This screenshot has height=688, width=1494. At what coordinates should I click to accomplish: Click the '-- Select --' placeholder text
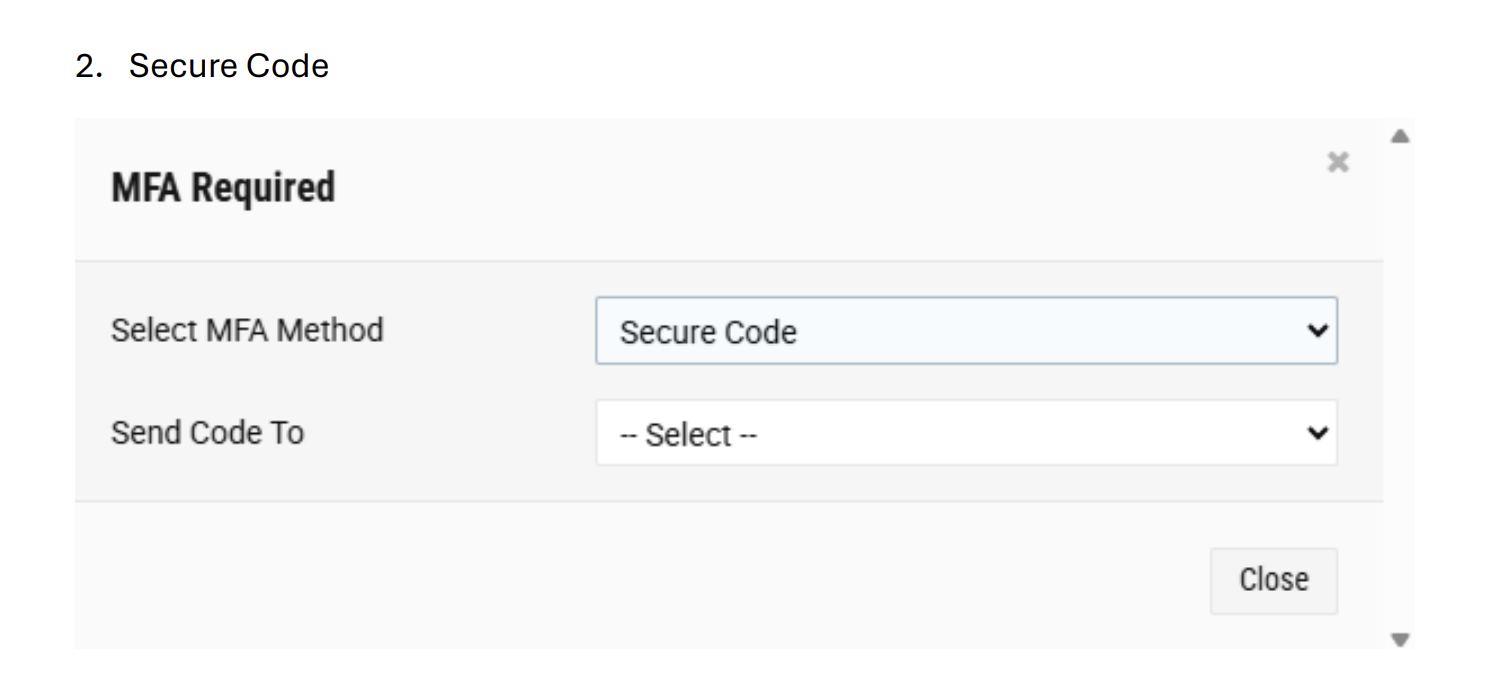click(688, 435)
